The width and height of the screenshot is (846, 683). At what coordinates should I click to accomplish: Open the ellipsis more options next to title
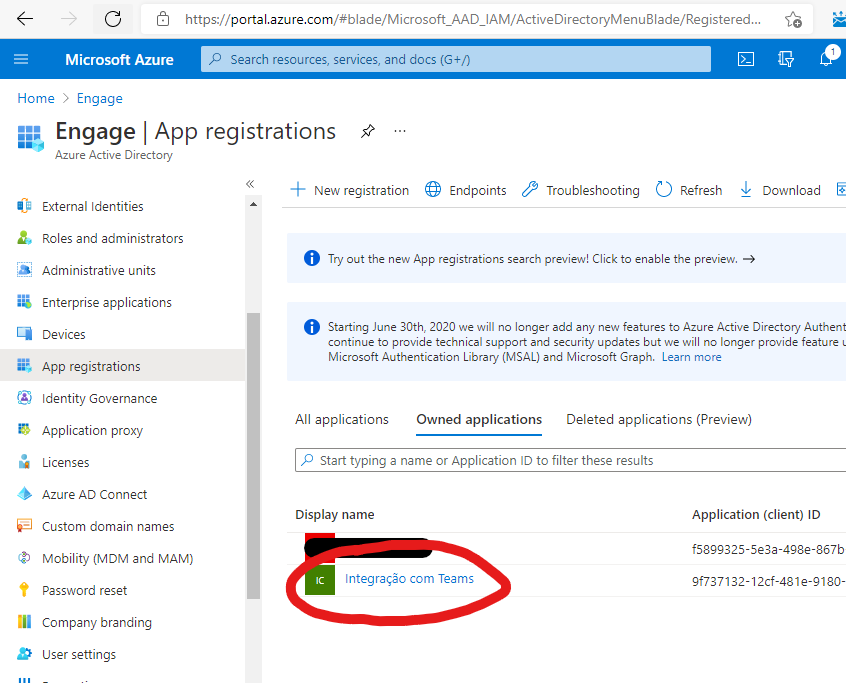[400, 131]
